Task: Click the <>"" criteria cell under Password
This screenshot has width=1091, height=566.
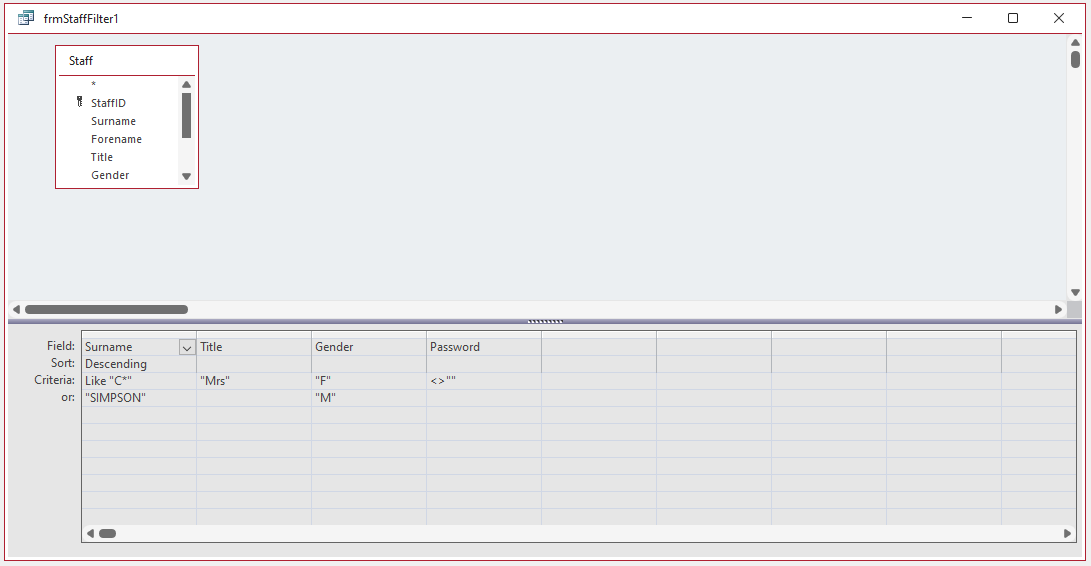Action: point(484,381)
